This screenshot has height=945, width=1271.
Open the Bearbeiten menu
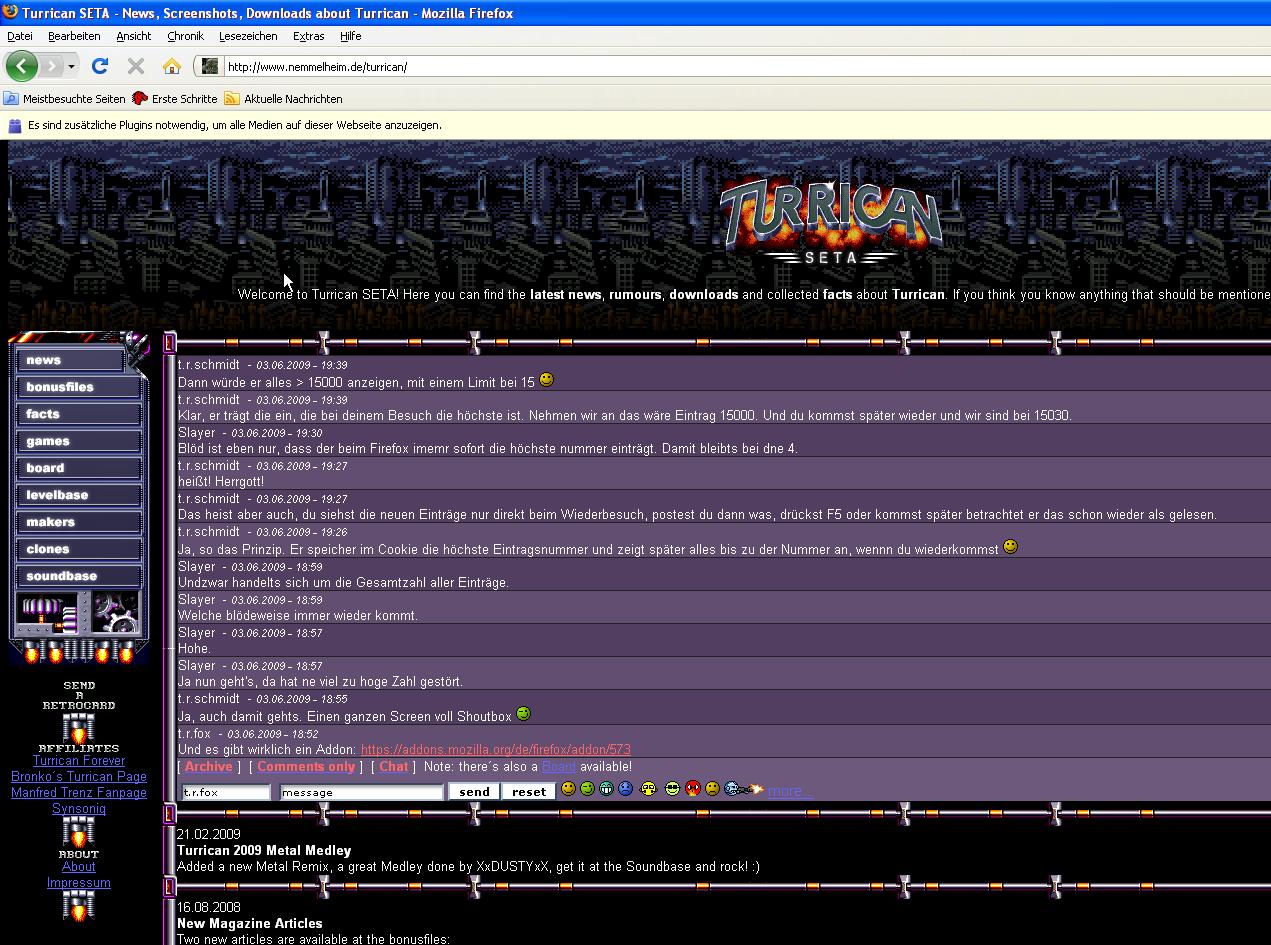pyautogui.click(x=74, y=36)
